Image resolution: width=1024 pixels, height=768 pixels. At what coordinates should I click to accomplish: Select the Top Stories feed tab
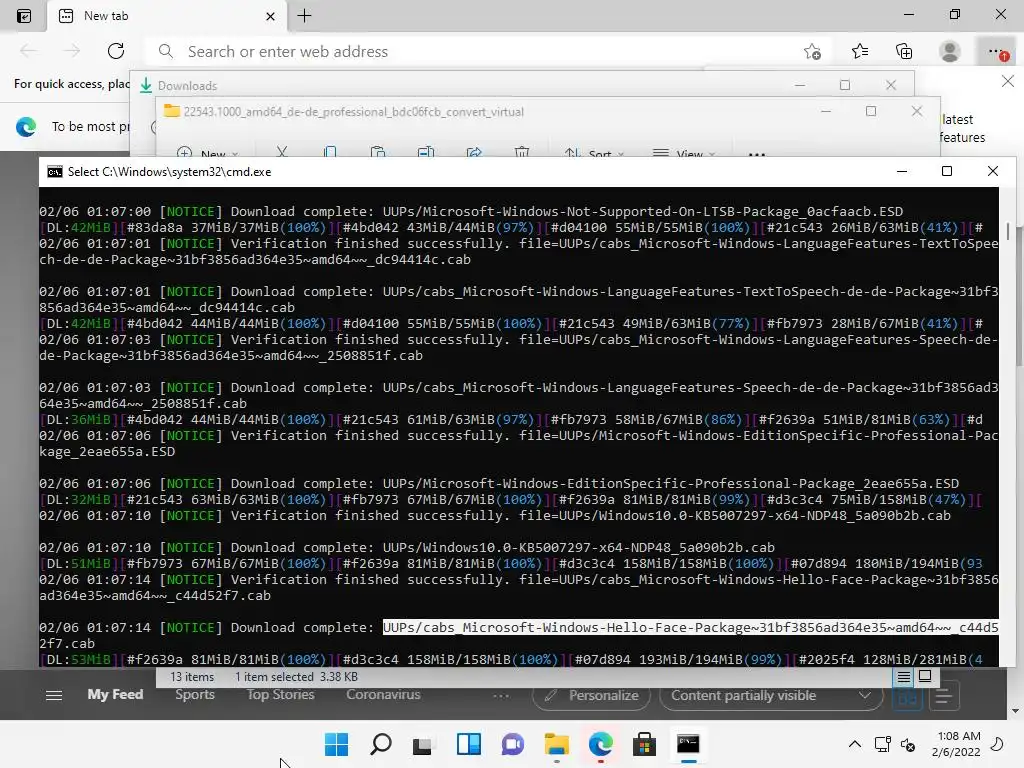point(280,694)
